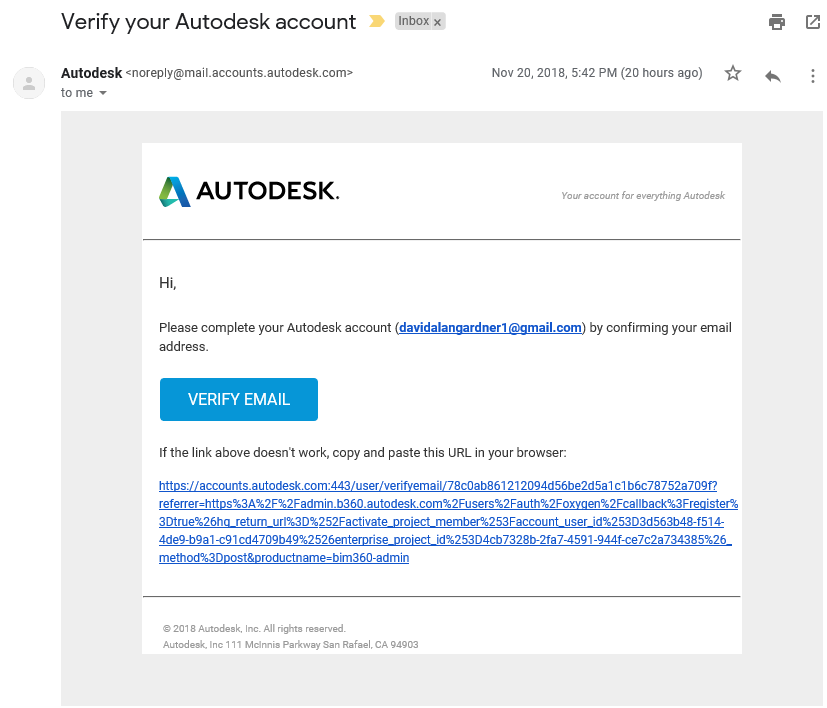Open the three-dot more options menu

click(812, 76)
